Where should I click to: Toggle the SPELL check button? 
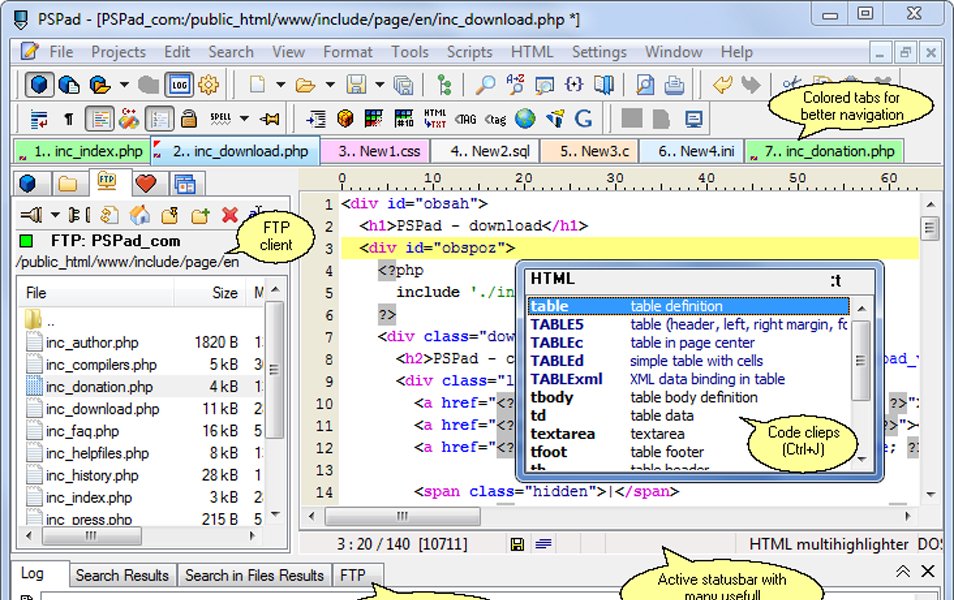point(221,119)
